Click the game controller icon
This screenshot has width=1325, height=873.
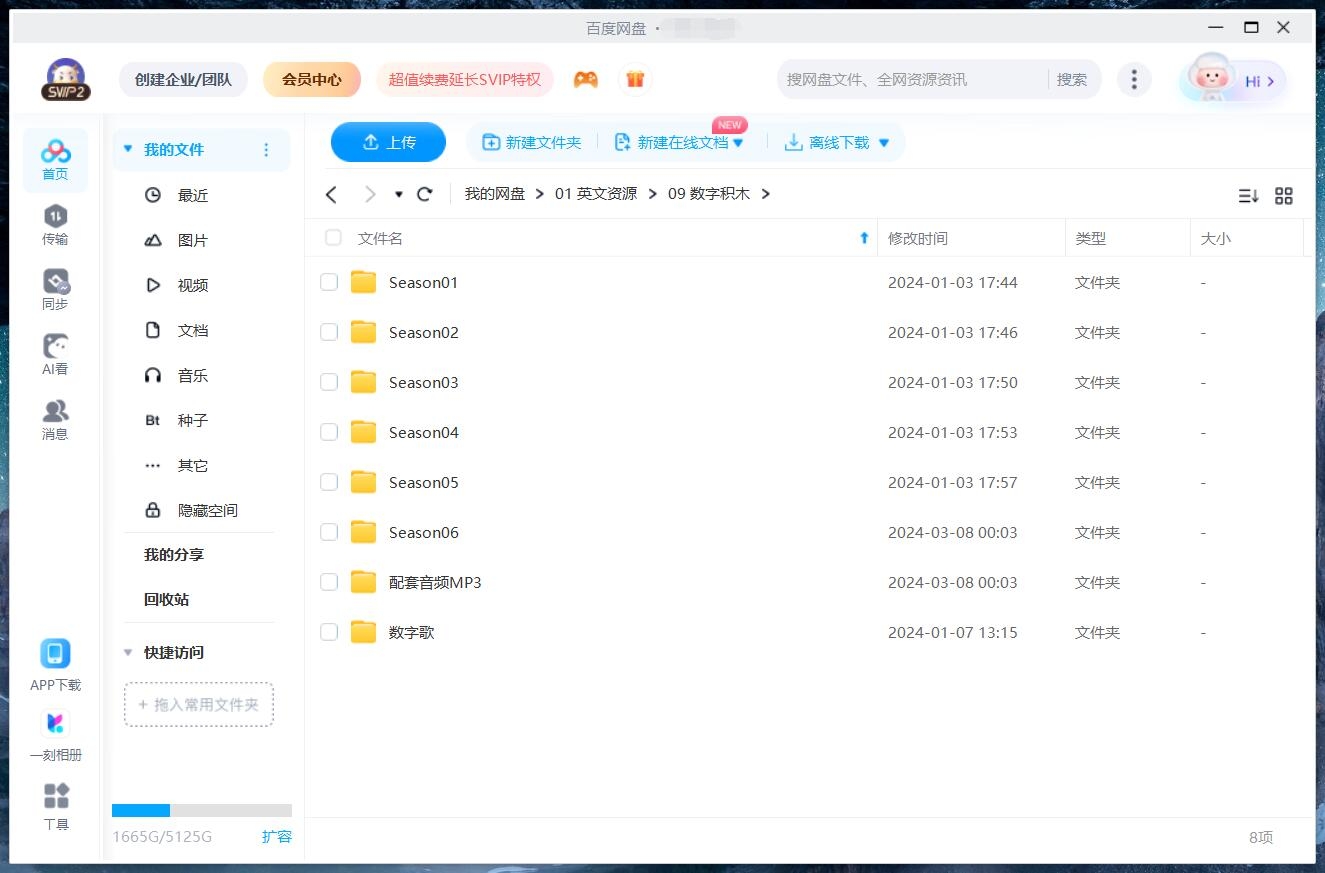coord(586,80)
